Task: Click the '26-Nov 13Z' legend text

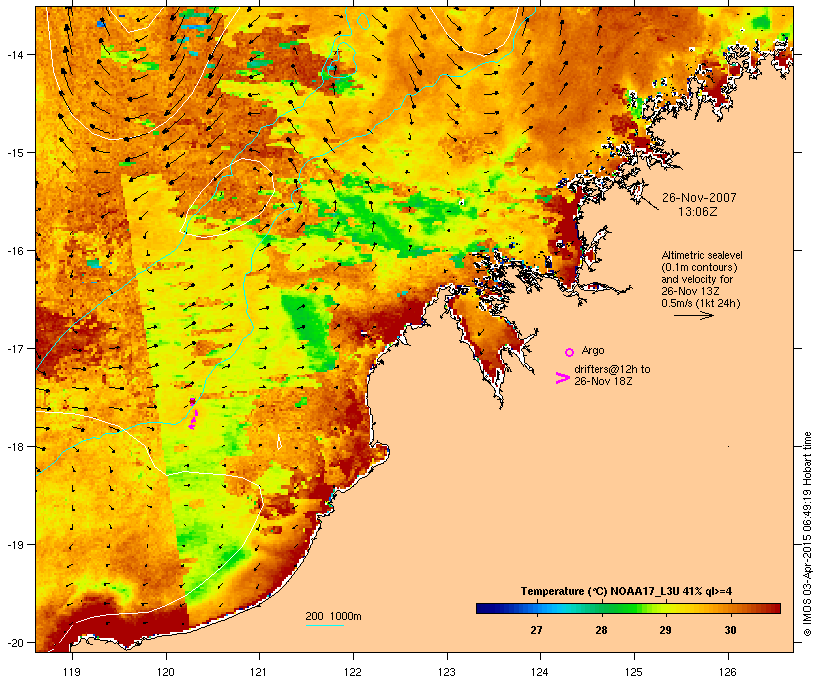Action: coord(690,291)
